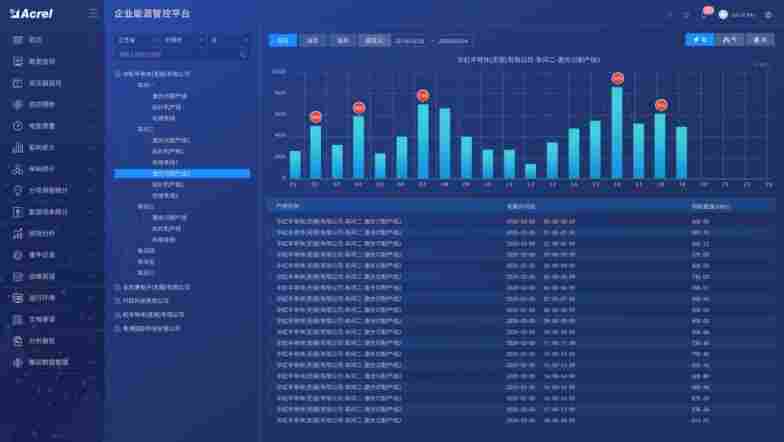Open the home icon item in the sidebar
The width and height of the screenshot is (784, 442).
(x=19, y=40)
